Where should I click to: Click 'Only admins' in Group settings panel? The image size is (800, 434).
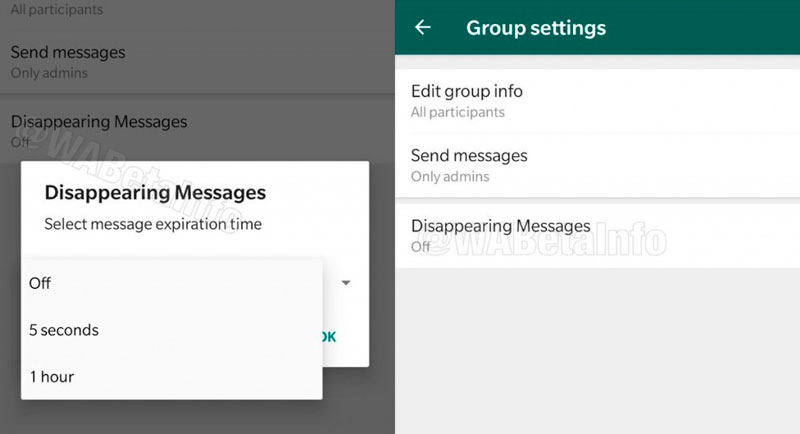coord(450,176)
